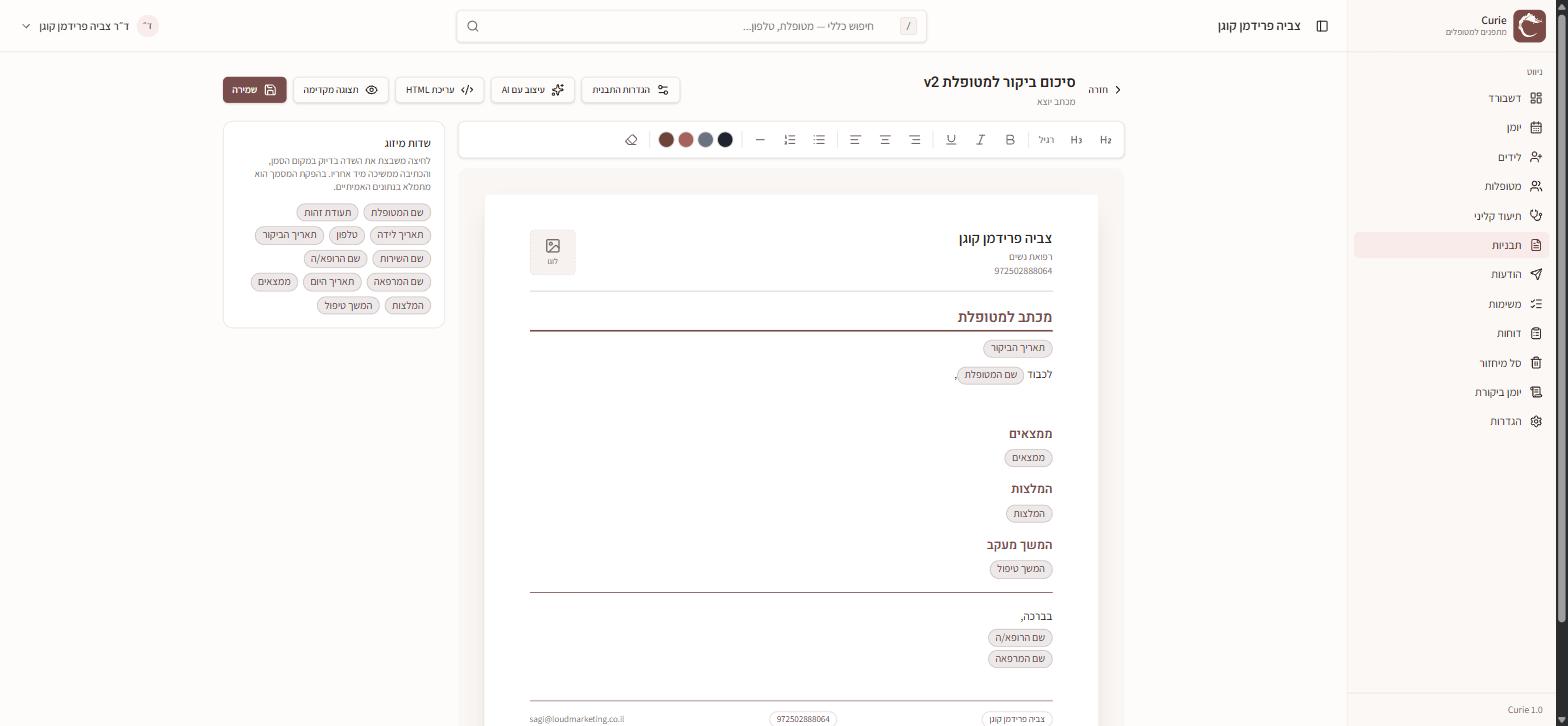Open סל מיחזור recycle bin
The image size is (1568, 726).
pos(1451,363)
